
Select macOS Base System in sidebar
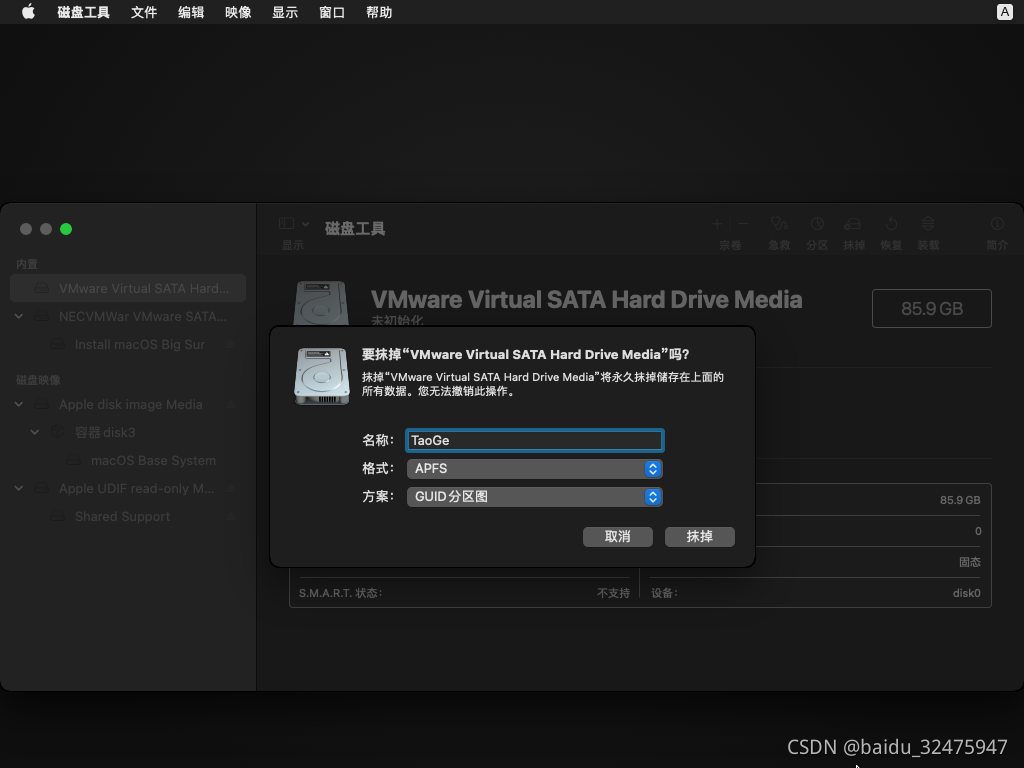click(152, 461)
